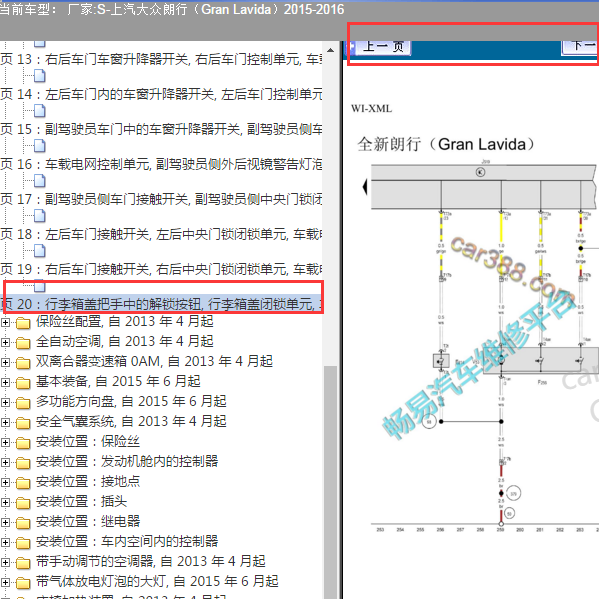Select page 16 车载电网控制单元 entry
This screenshot has height=599, width=599.
click(x=161, y=164)
